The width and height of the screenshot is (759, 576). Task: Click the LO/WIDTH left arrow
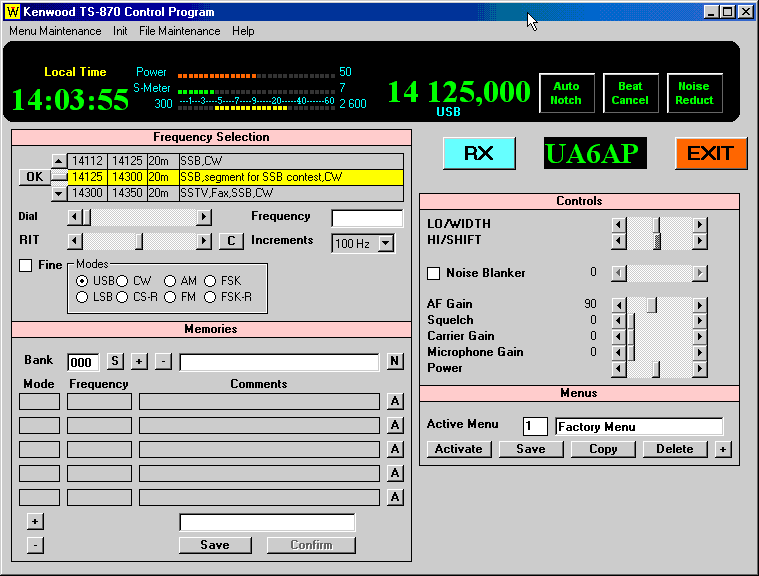pos(618,224)
